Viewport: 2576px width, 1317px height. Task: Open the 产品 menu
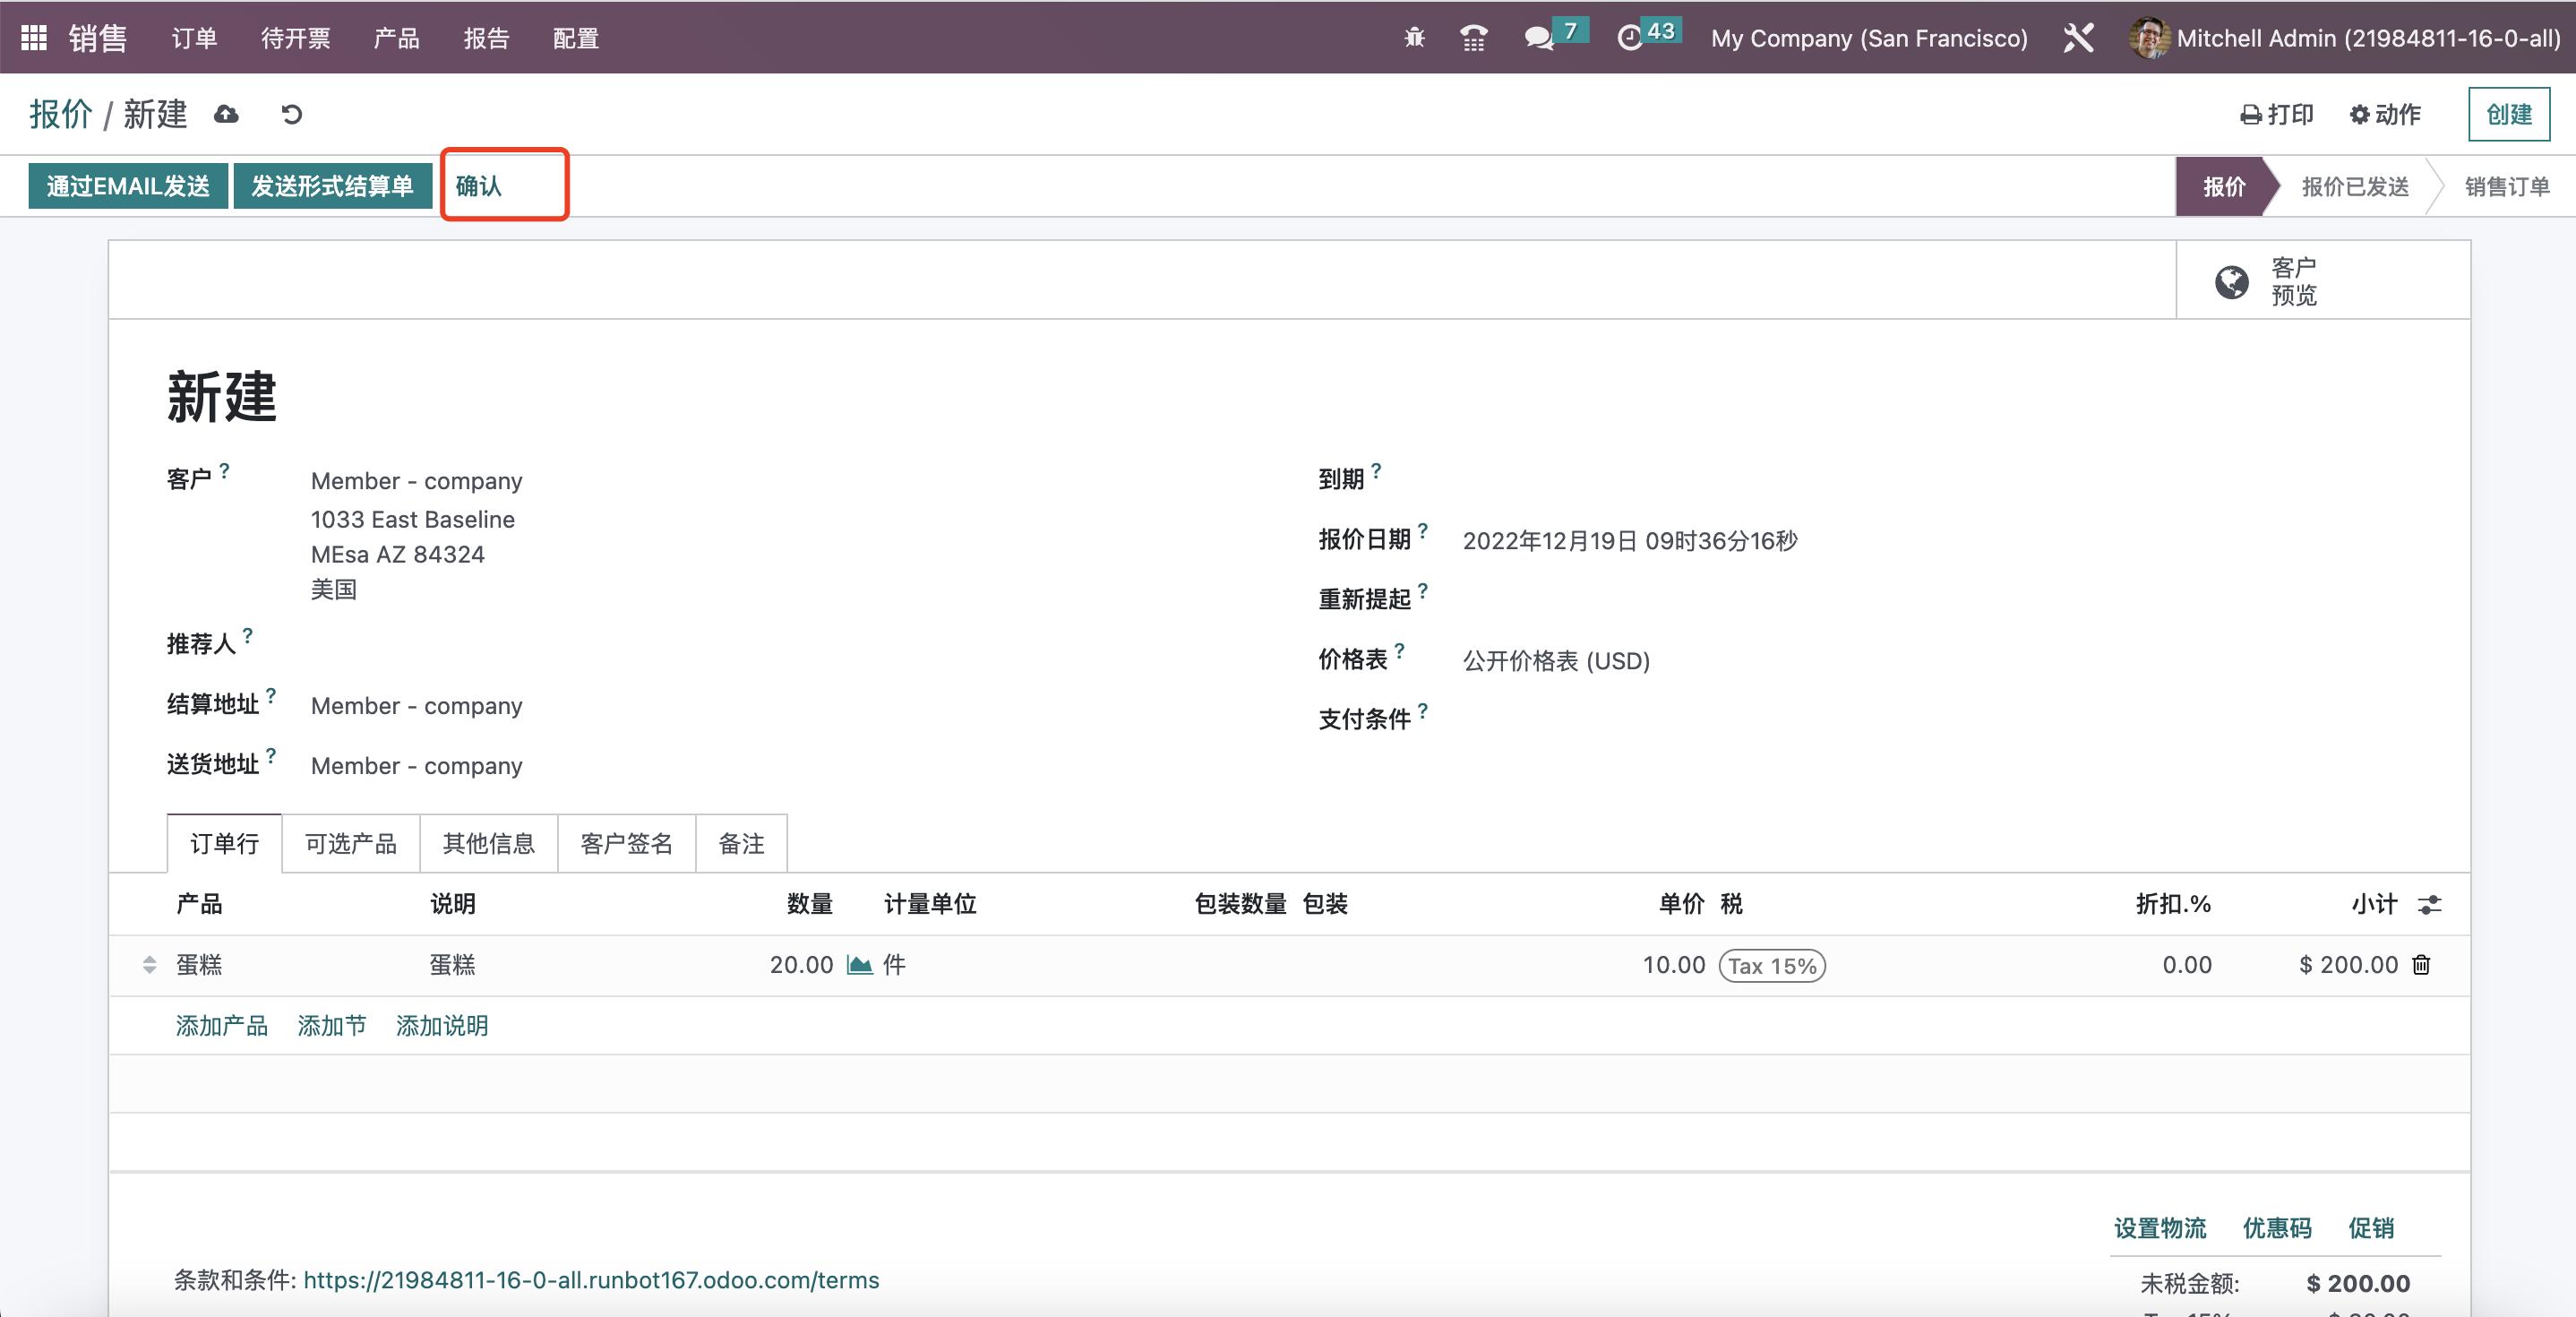pos(396,38)
